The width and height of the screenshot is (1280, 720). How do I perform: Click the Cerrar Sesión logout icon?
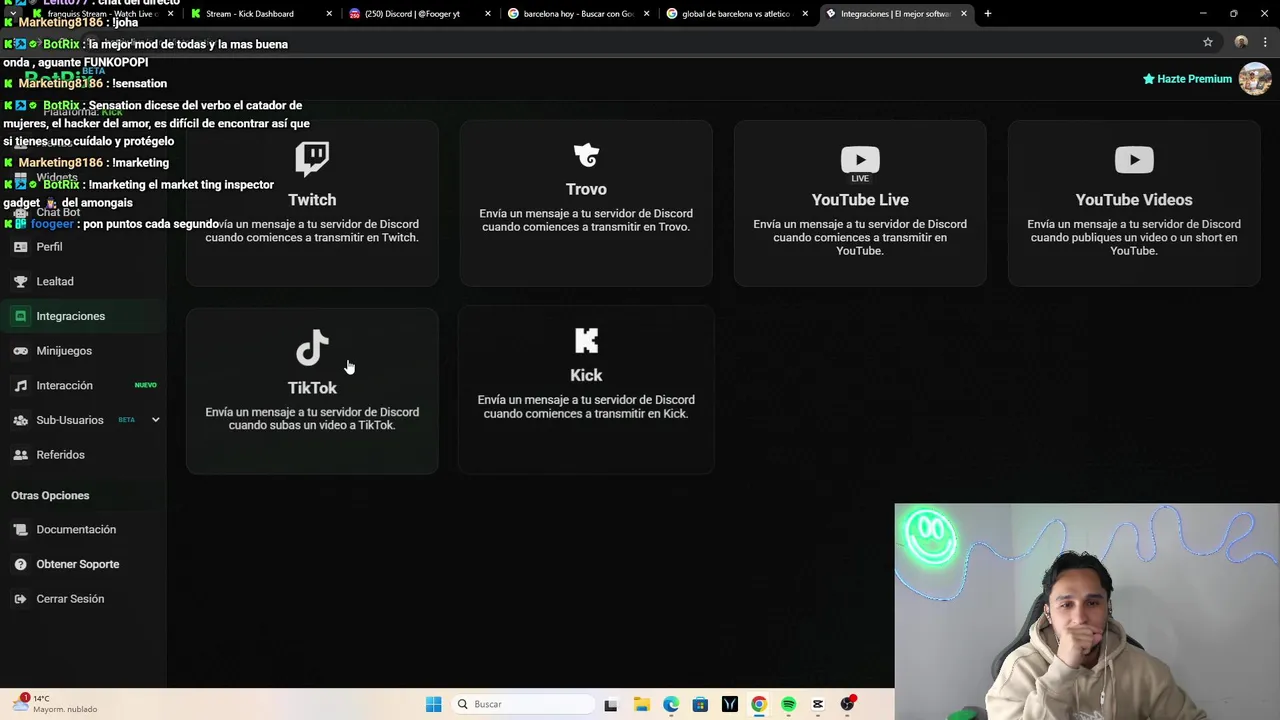coord(20,599)
